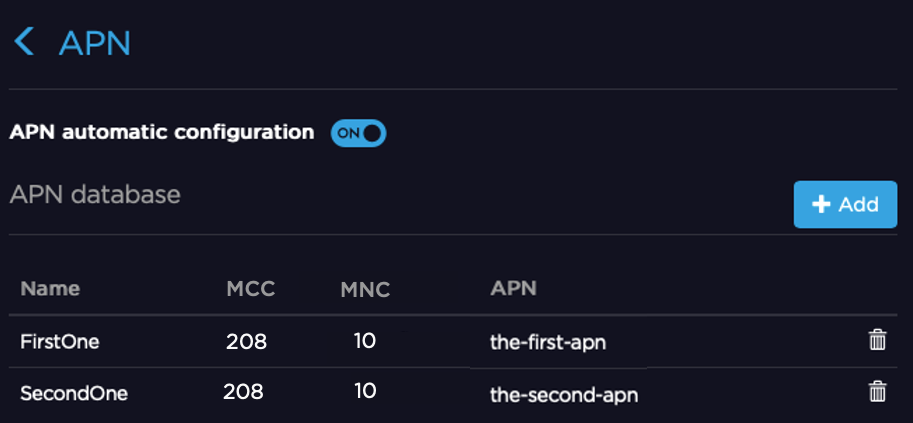
Task: Click the APN page title
Action: 95,43
